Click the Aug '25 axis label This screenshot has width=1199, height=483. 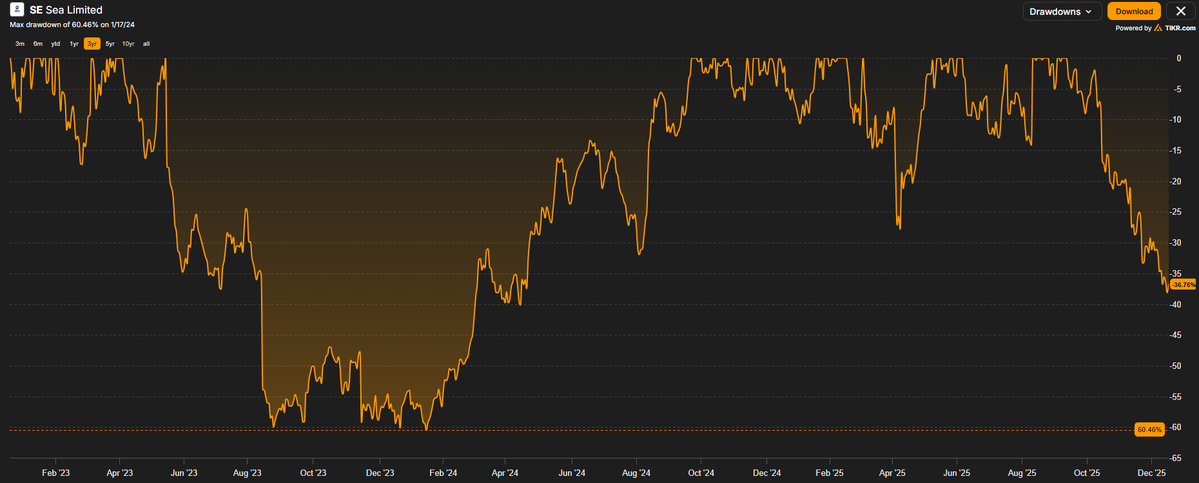coord(1023,475)
